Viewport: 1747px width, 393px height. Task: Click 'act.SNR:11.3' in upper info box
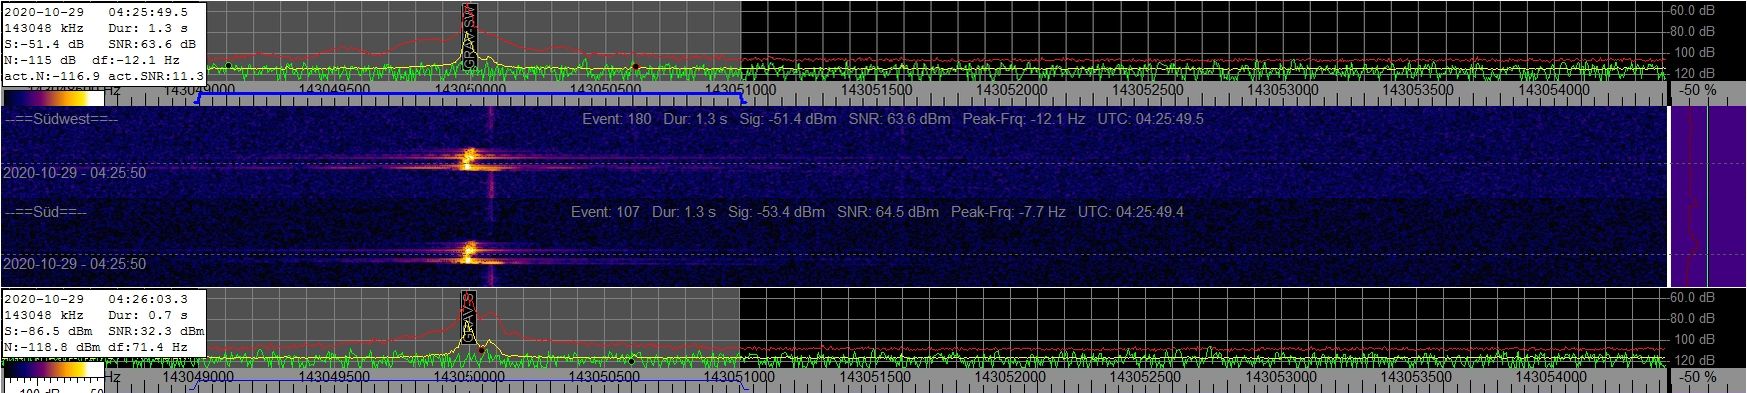pyautogui.click(x=156, y=76)
